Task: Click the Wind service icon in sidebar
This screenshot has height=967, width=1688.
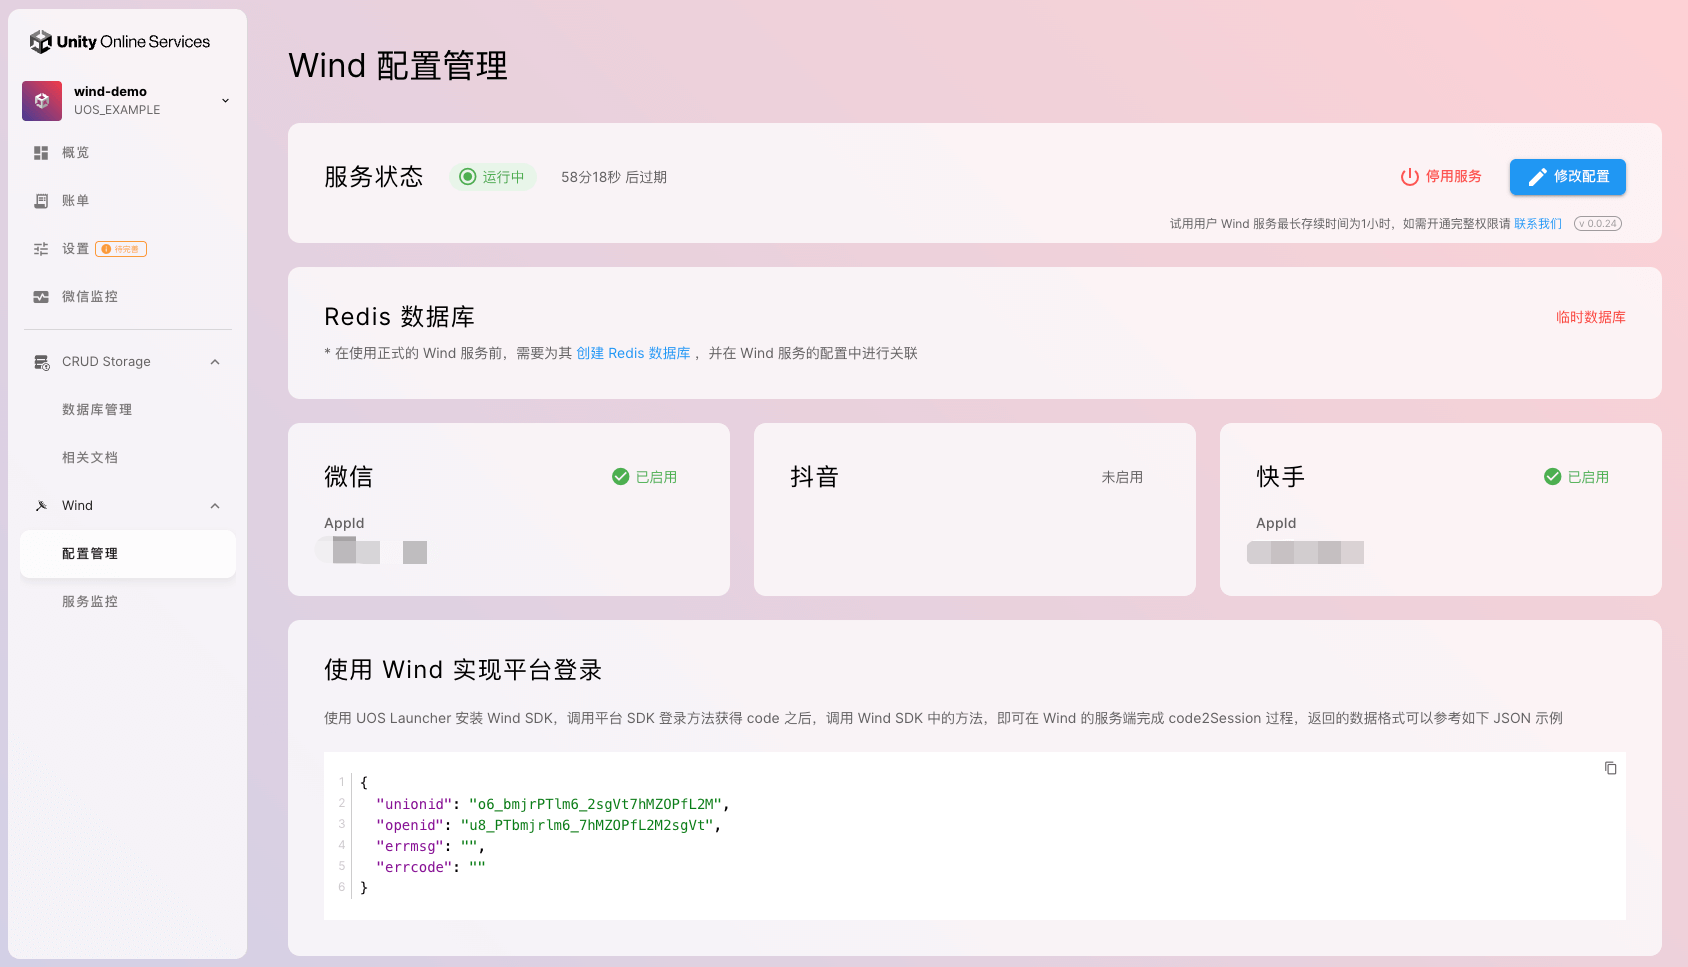Action: pyautogui.click(x=41, y=506)
